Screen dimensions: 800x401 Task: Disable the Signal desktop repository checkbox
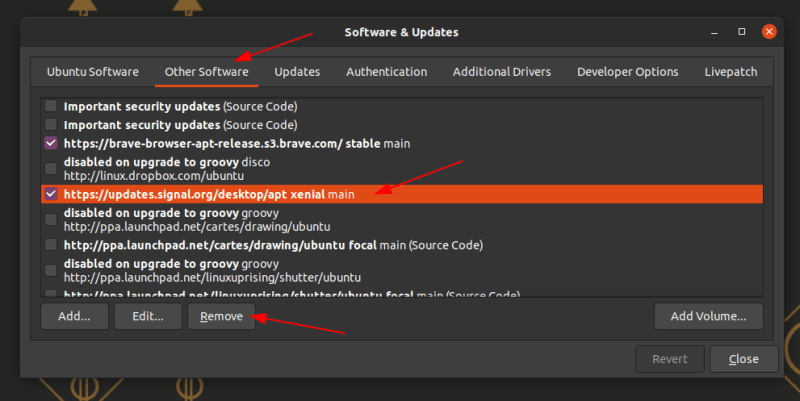pyautogui.click(x=51, y=194)
